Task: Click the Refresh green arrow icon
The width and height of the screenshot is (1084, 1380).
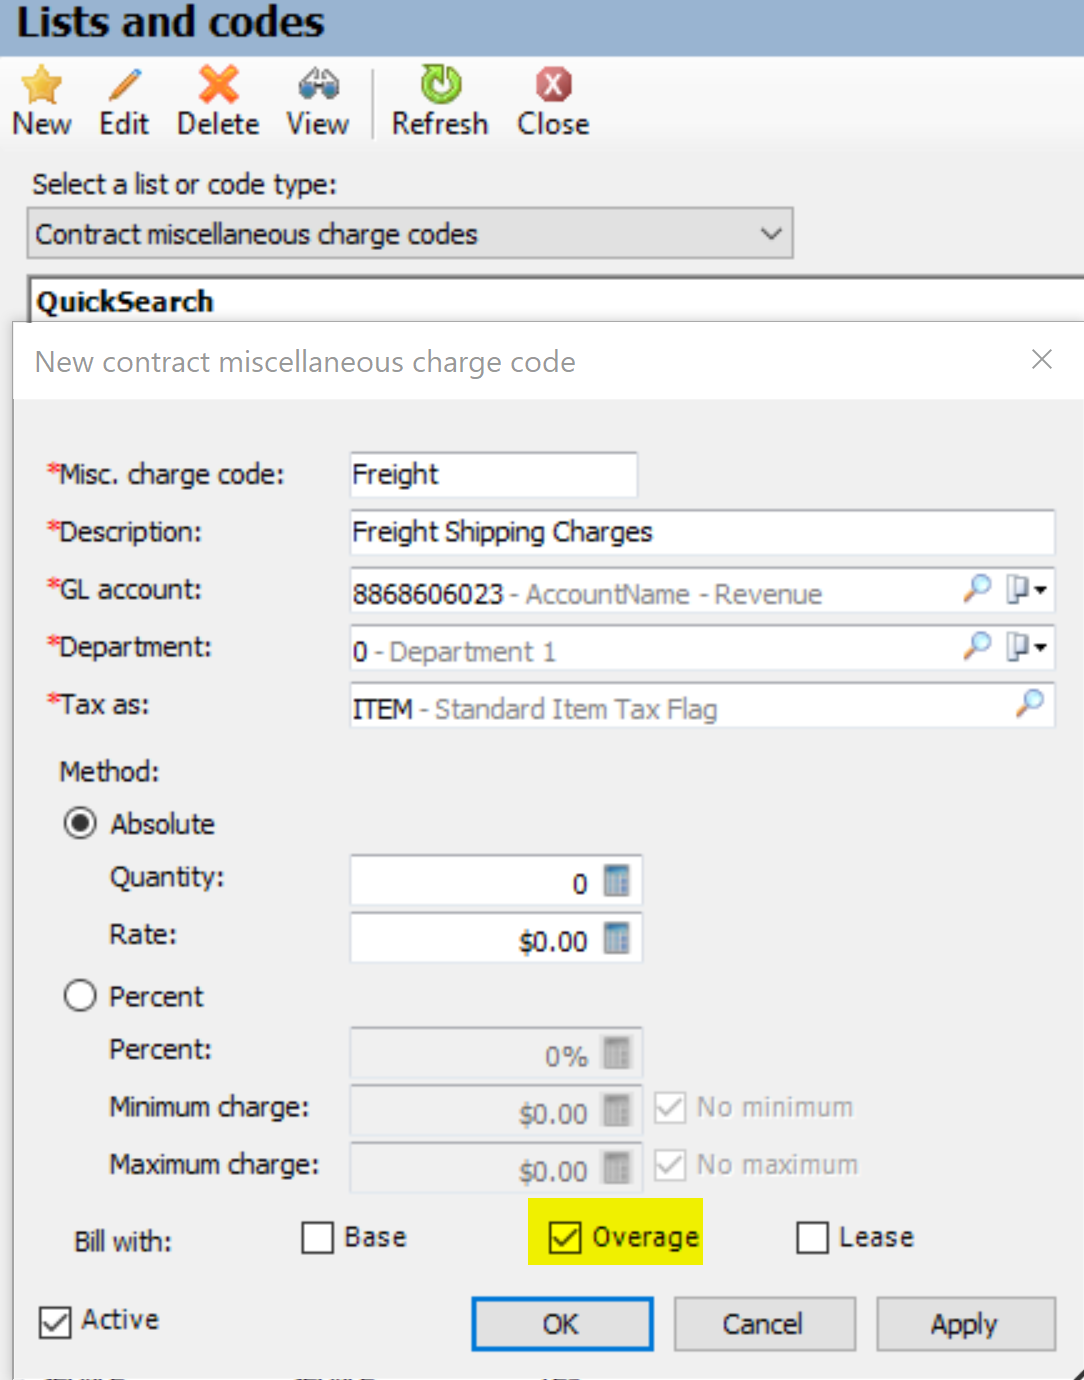Action: (x=440, y=86)
